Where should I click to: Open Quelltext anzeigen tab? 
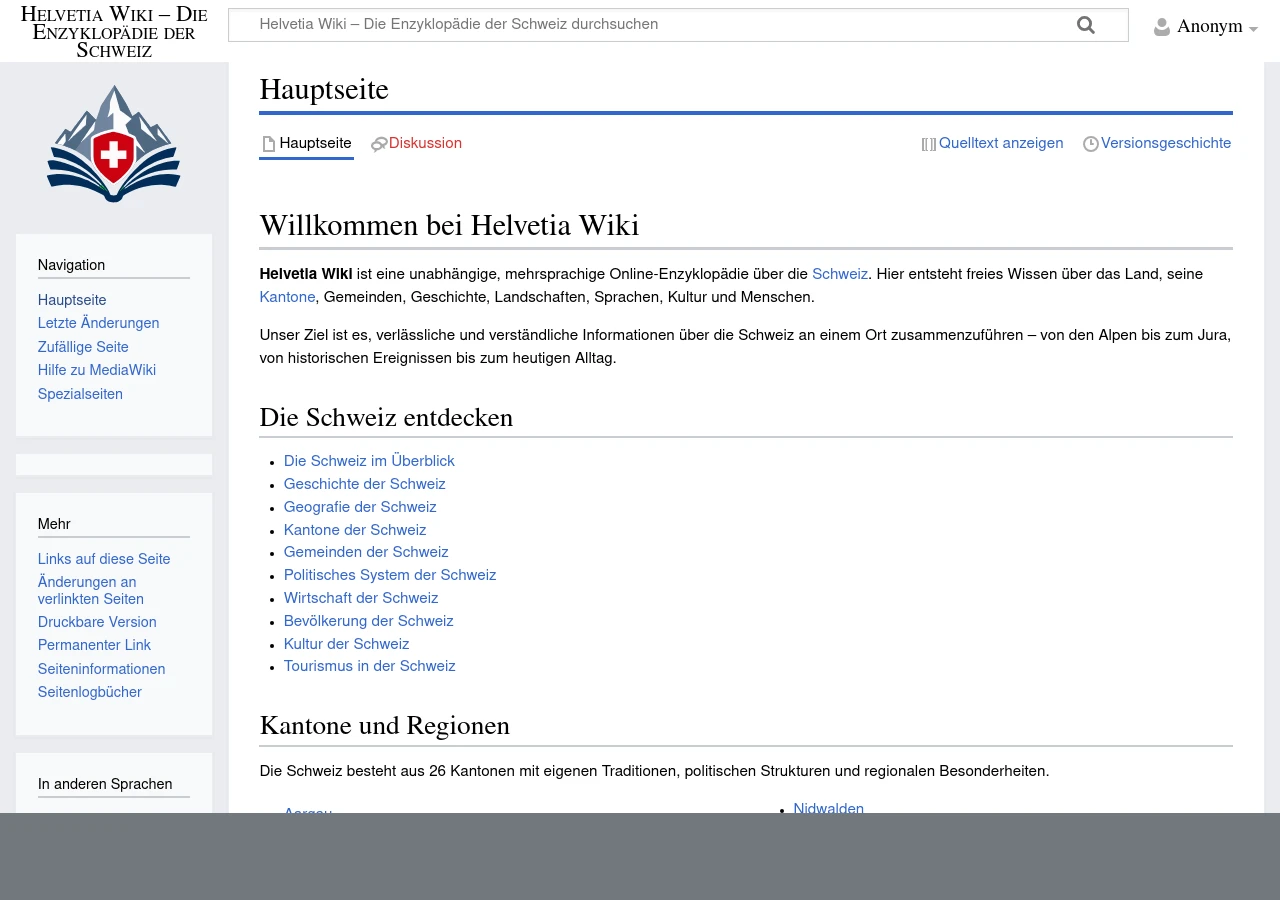pos(1001,144)
